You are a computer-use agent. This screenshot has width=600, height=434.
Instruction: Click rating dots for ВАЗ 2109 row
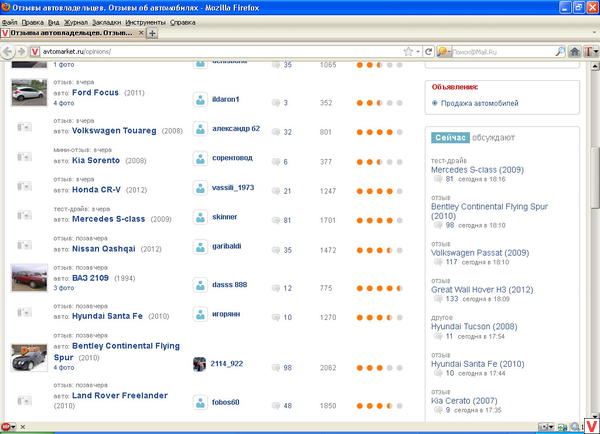(379, 288)
